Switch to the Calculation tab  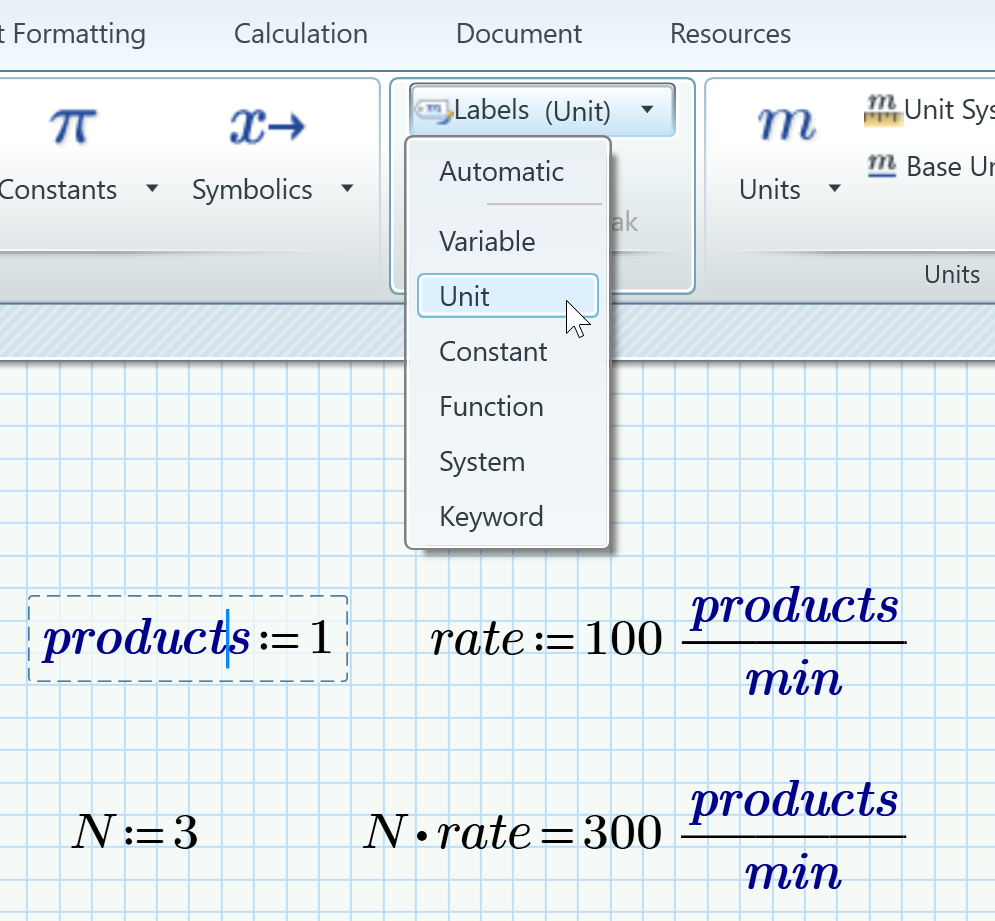tap(300, 34)
